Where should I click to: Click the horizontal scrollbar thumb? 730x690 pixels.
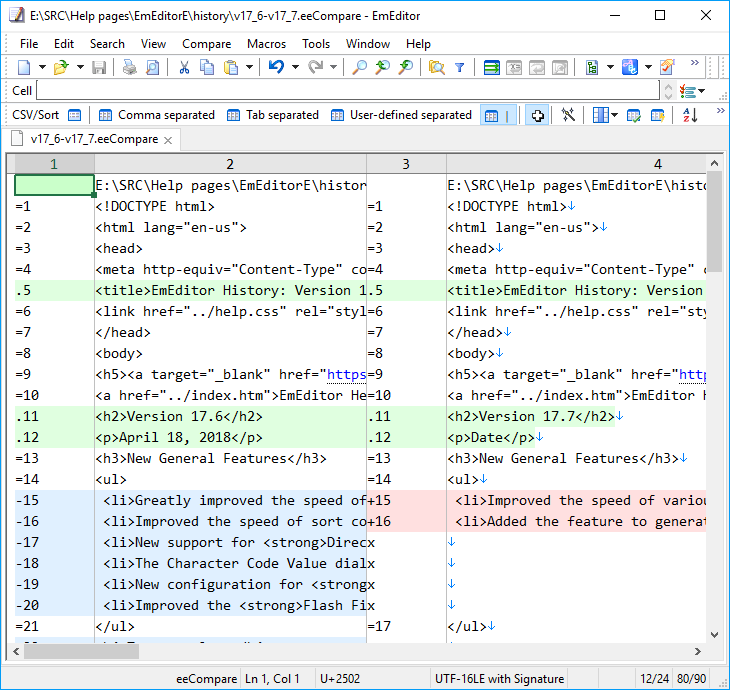click(x=81, y=651)
